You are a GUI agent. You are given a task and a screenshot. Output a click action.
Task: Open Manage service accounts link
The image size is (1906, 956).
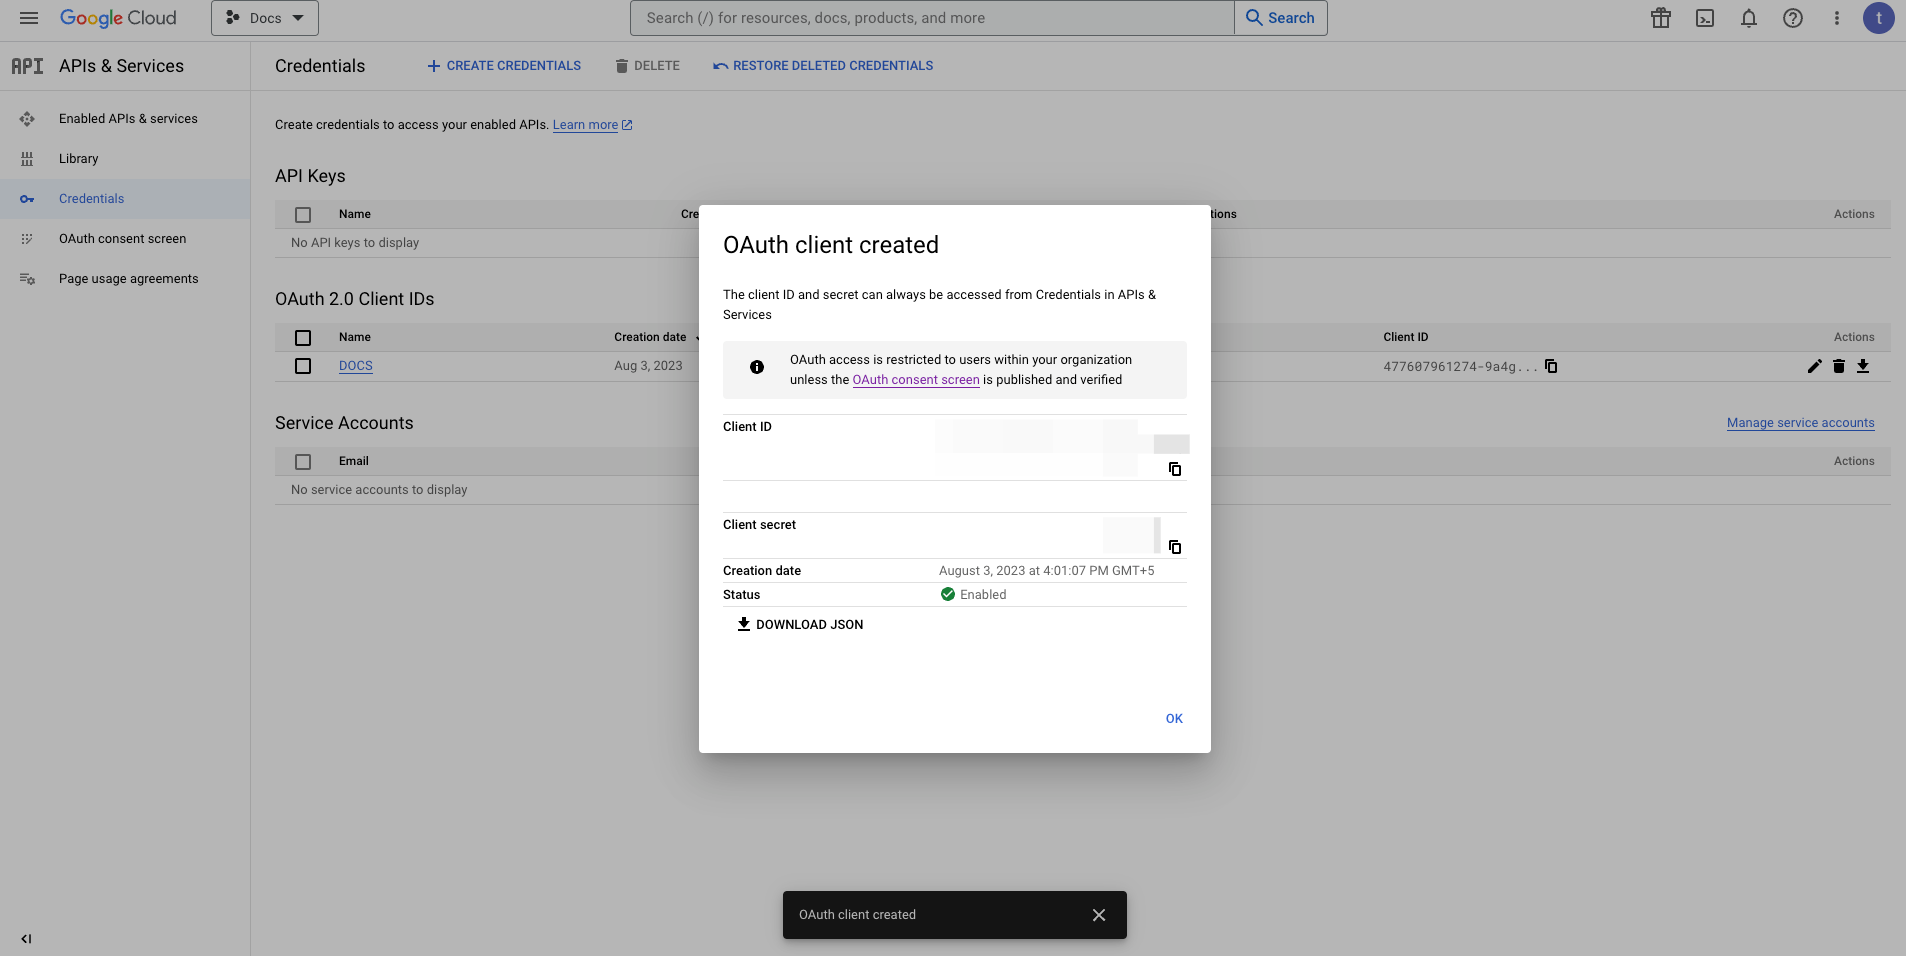(x=1800, y=423)
